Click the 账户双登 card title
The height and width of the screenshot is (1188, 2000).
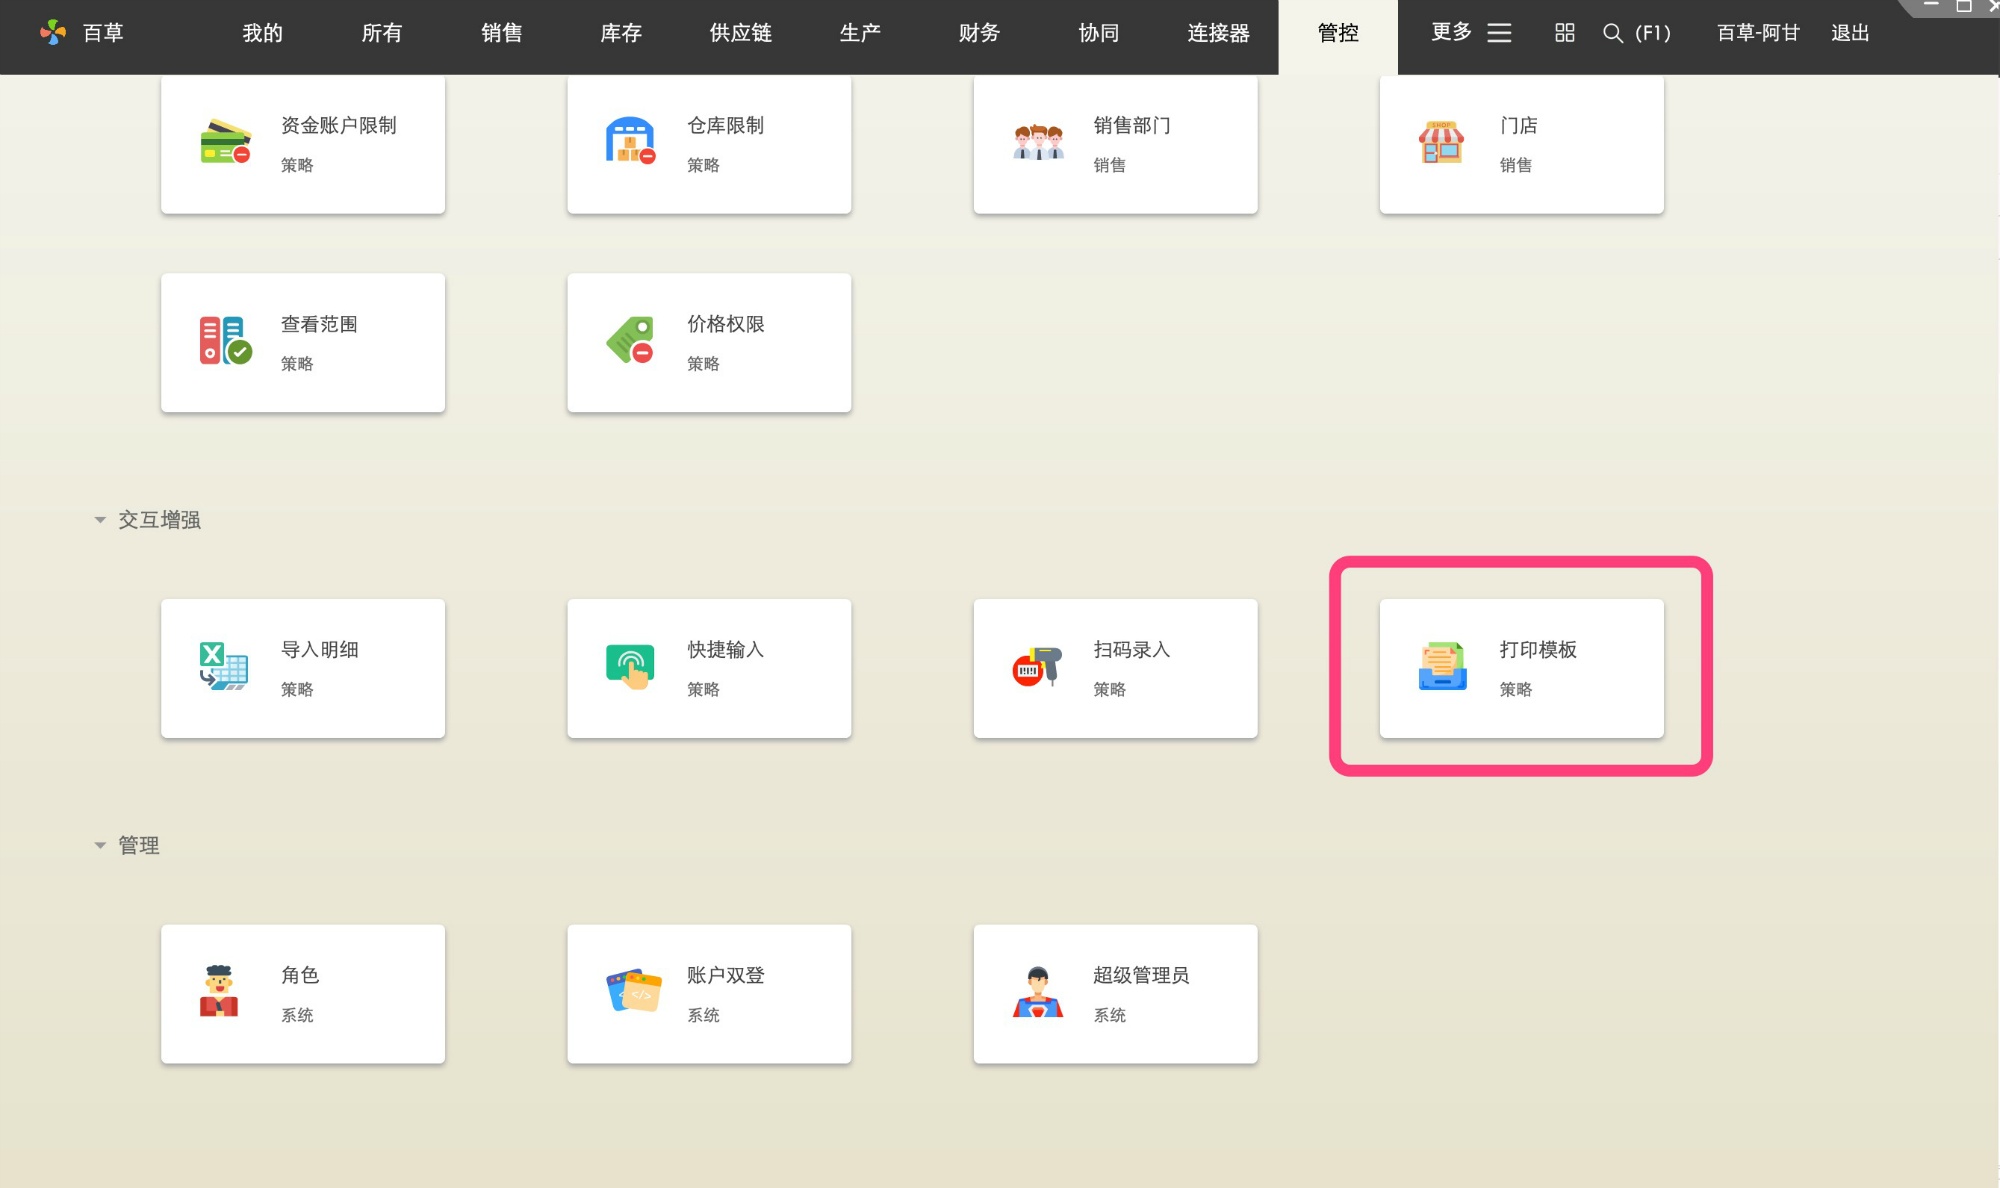[726, 975]
